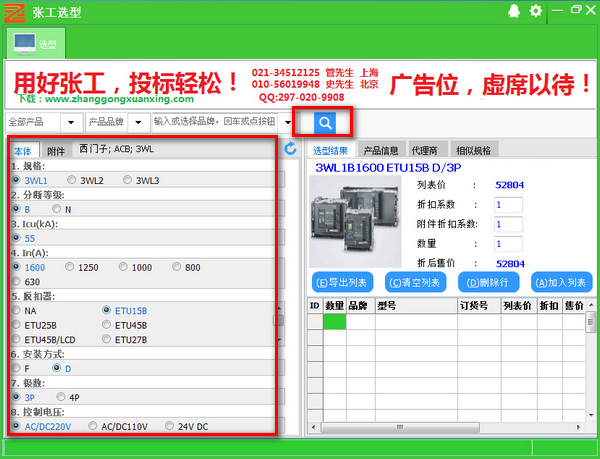Click the 西门子; ACB; 3WL breadcrumb text
This screenshot has width=600, height=459.
pyautogui.click(x=116, y=149)
